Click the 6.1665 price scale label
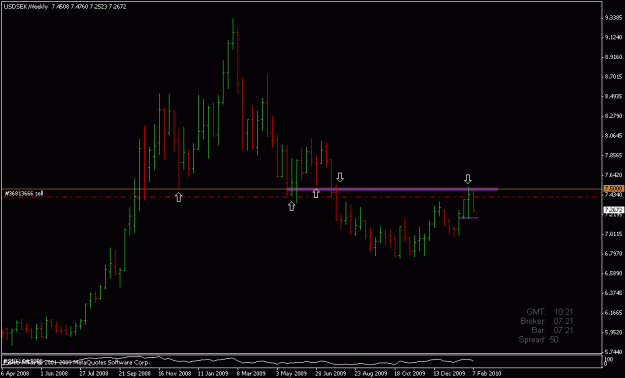This screenshot has width=625, height=378. (613, 313)
